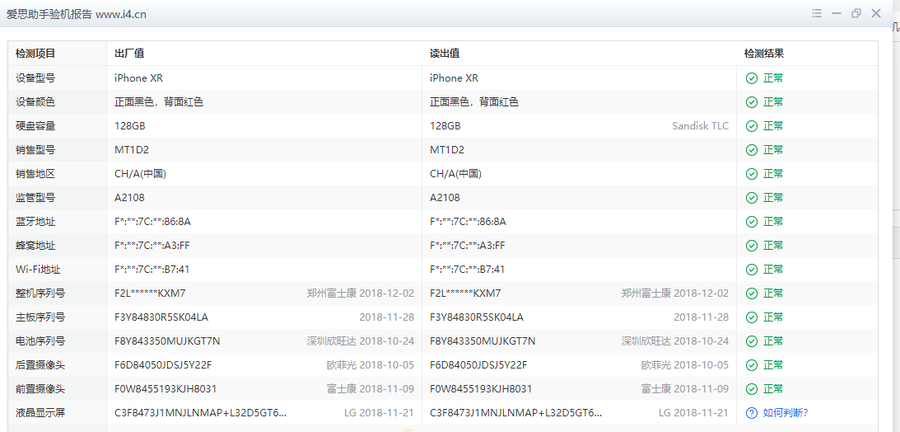
Task: Click F0W8455193KJH8031 in 出厂值 column
Action: [x=165, y=389]
